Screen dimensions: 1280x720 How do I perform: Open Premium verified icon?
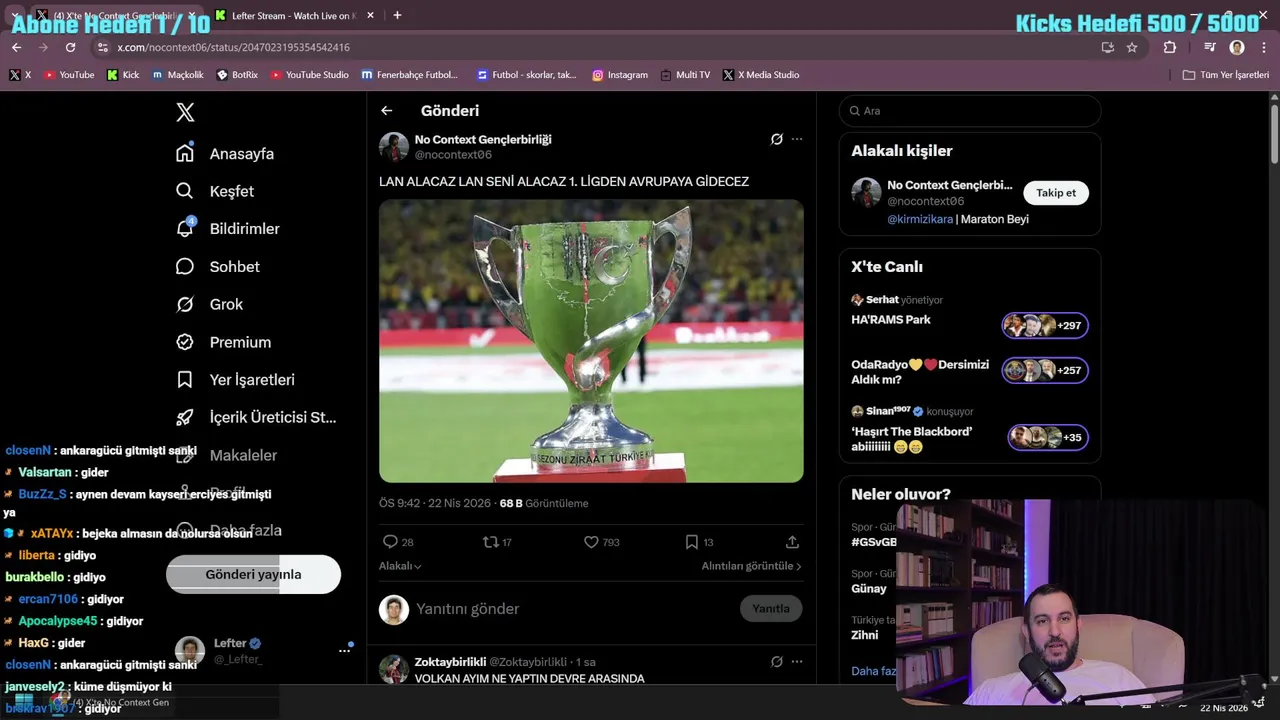pos(184,342)
